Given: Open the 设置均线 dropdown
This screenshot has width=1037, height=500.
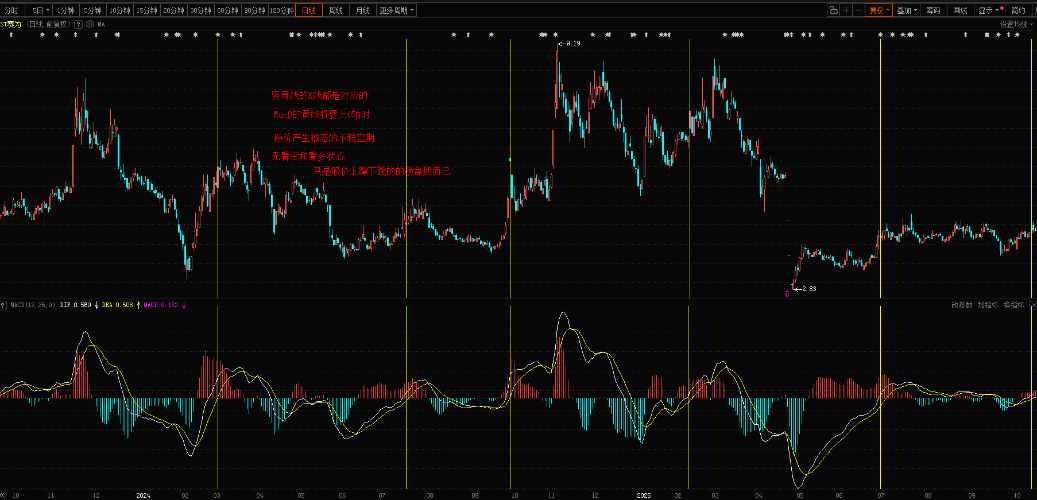Looking at the screenshot, I should 1018,24.
